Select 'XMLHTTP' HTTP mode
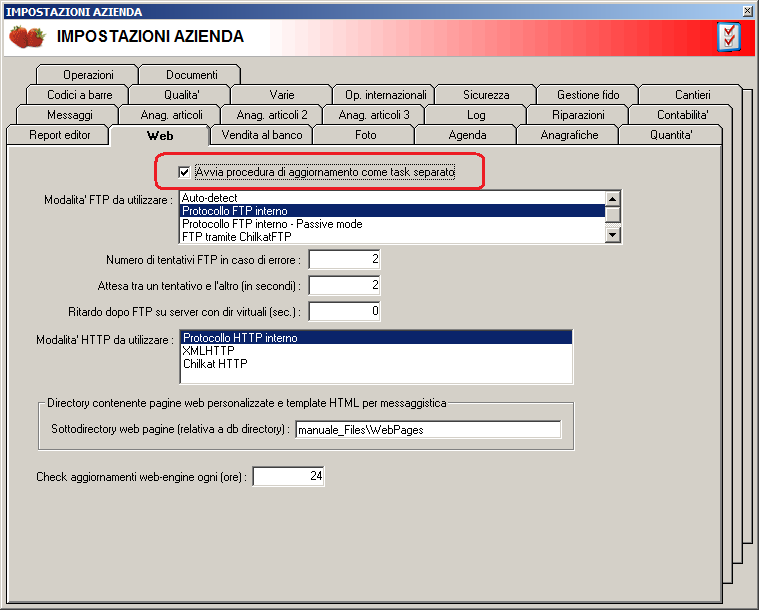Screen dimensions: 759x610 [376, 351]
